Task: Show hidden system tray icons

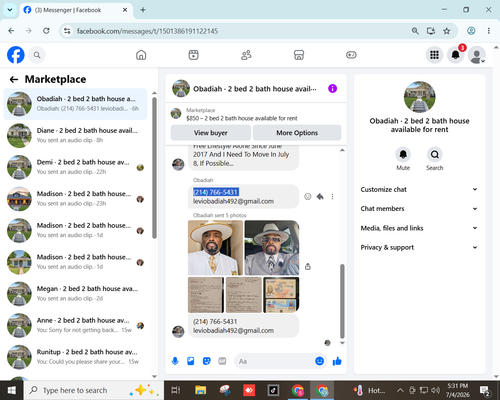Action: tap(400, 390)
